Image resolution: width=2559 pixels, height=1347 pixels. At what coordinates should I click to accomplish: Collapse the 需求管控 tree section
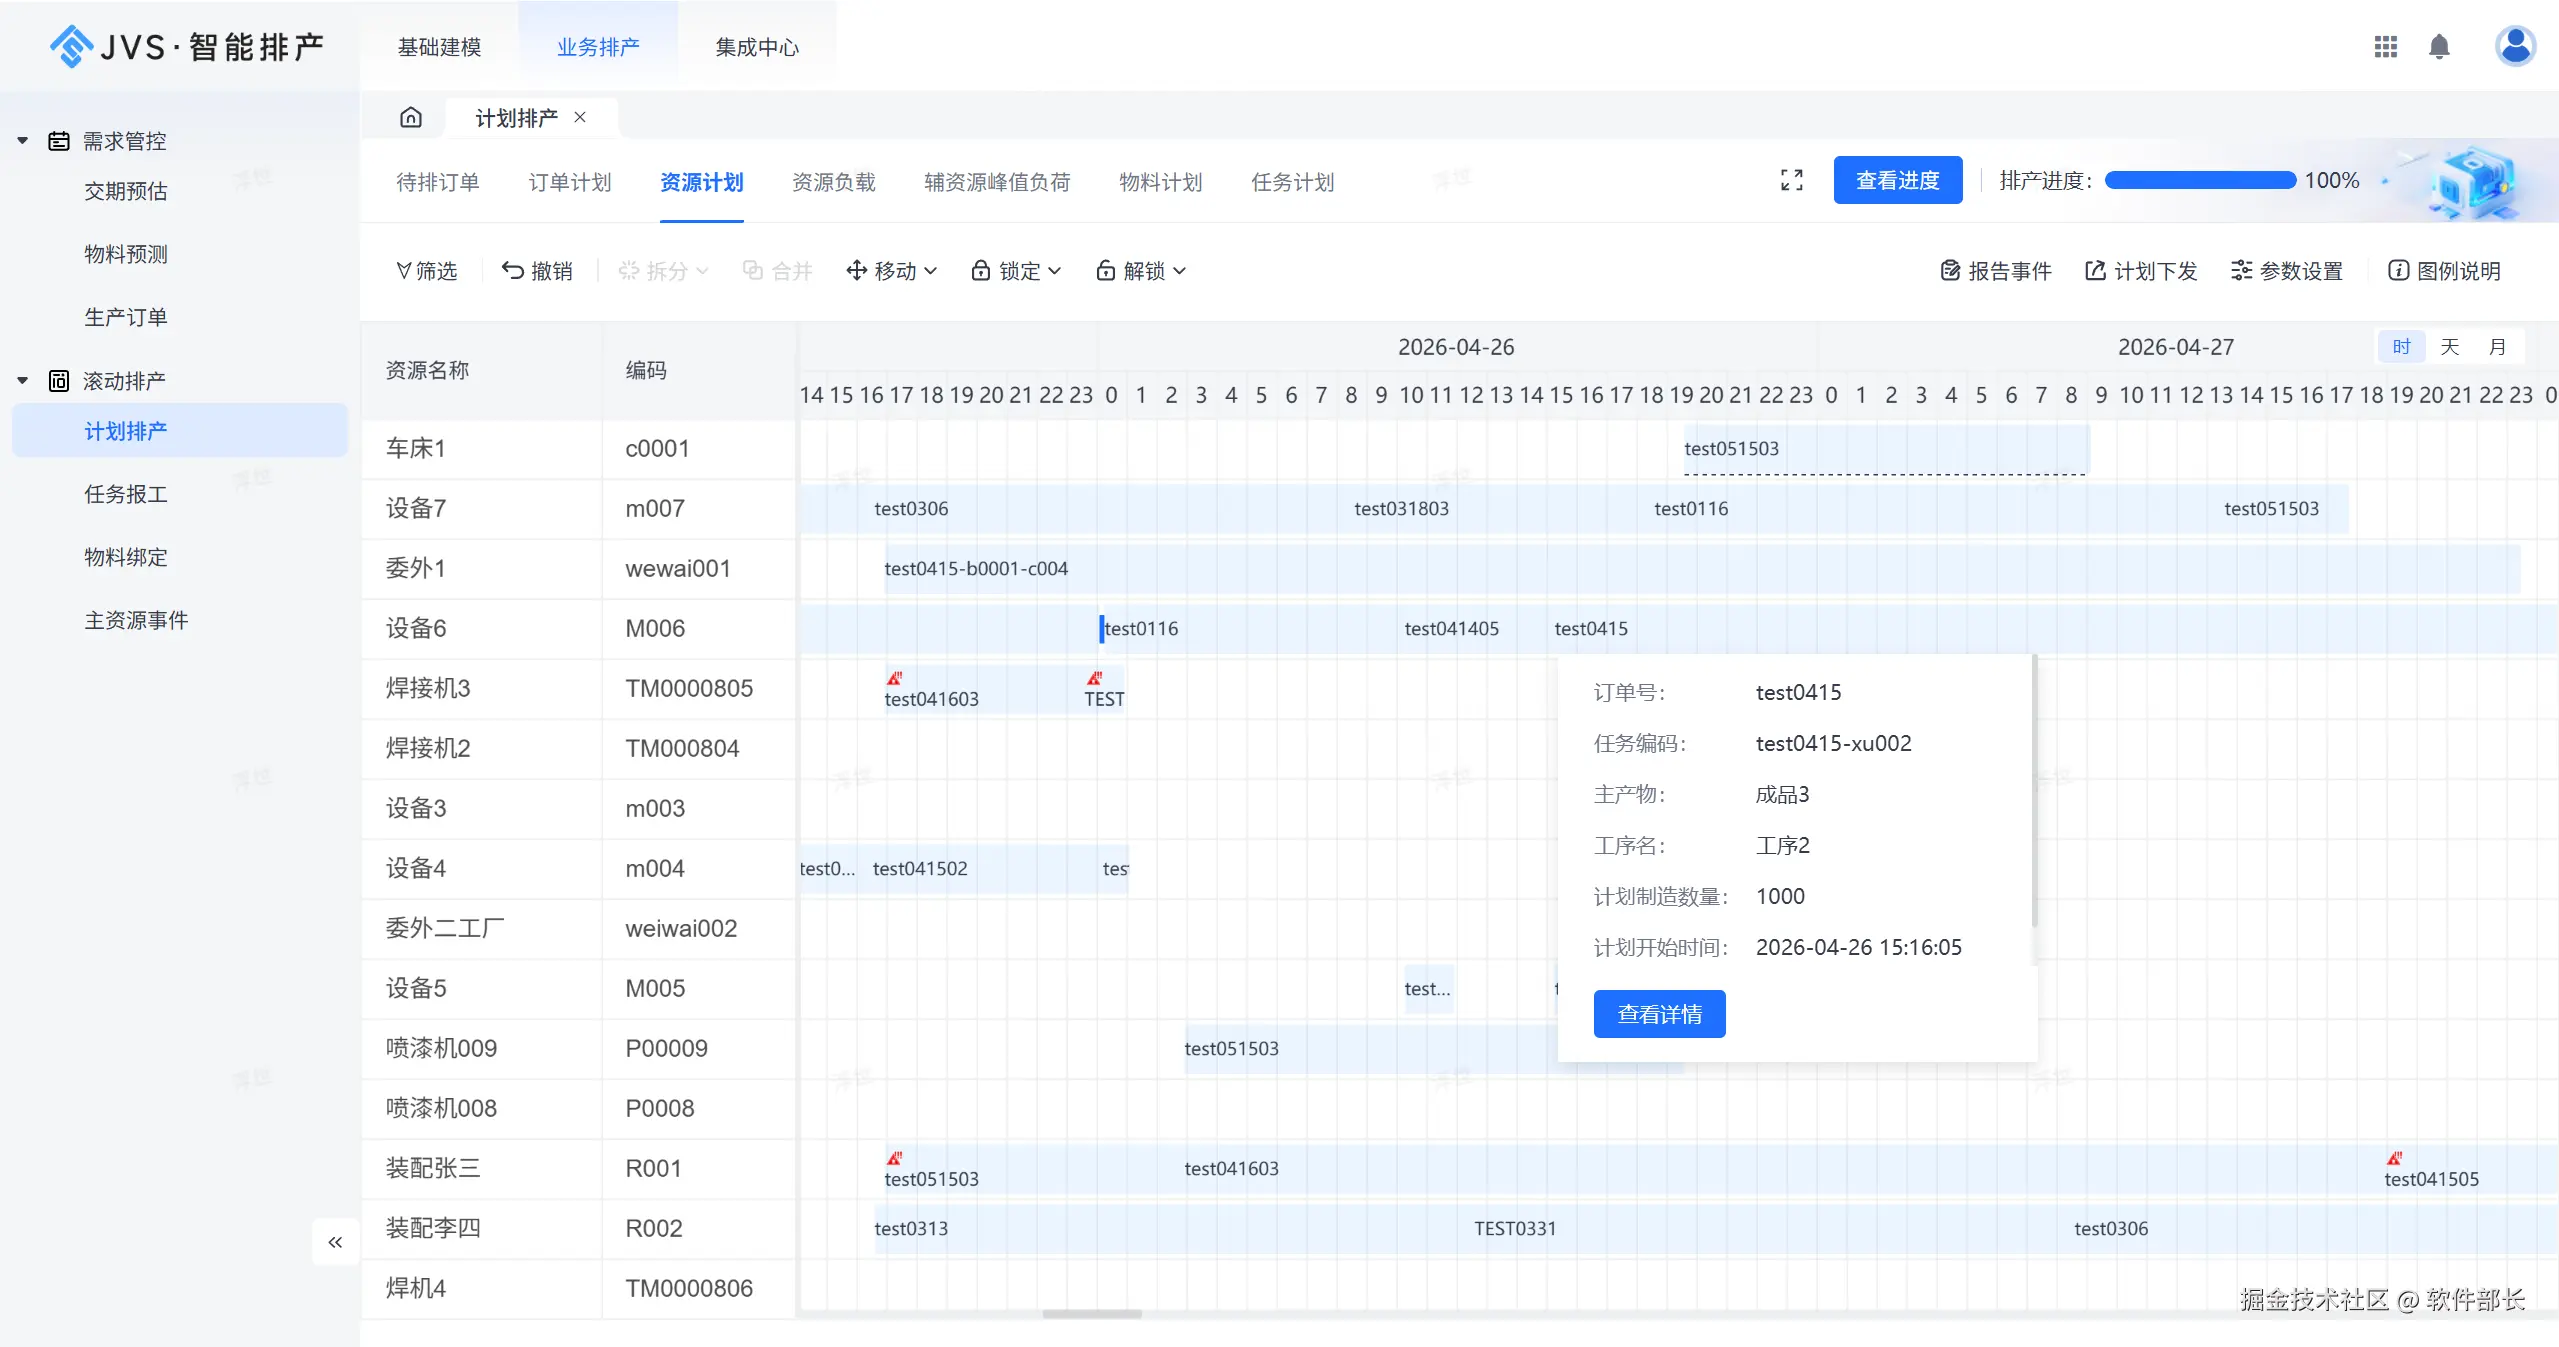[x=22, y=141]
